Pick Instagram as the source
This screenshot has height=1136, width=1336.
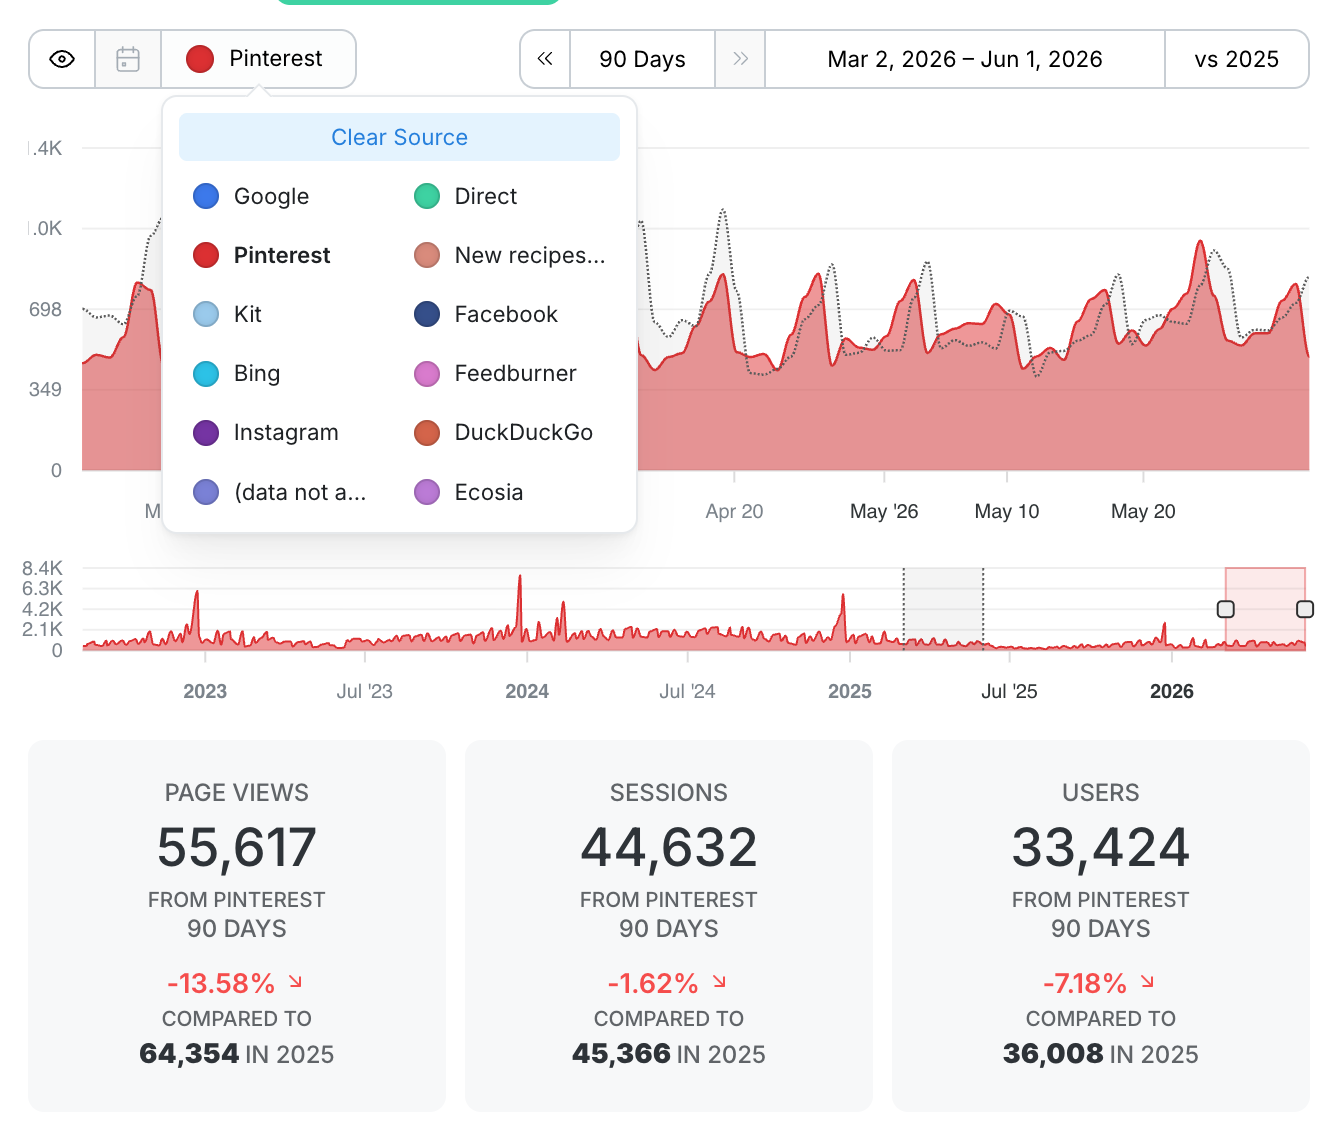click(x=266, y=432)
